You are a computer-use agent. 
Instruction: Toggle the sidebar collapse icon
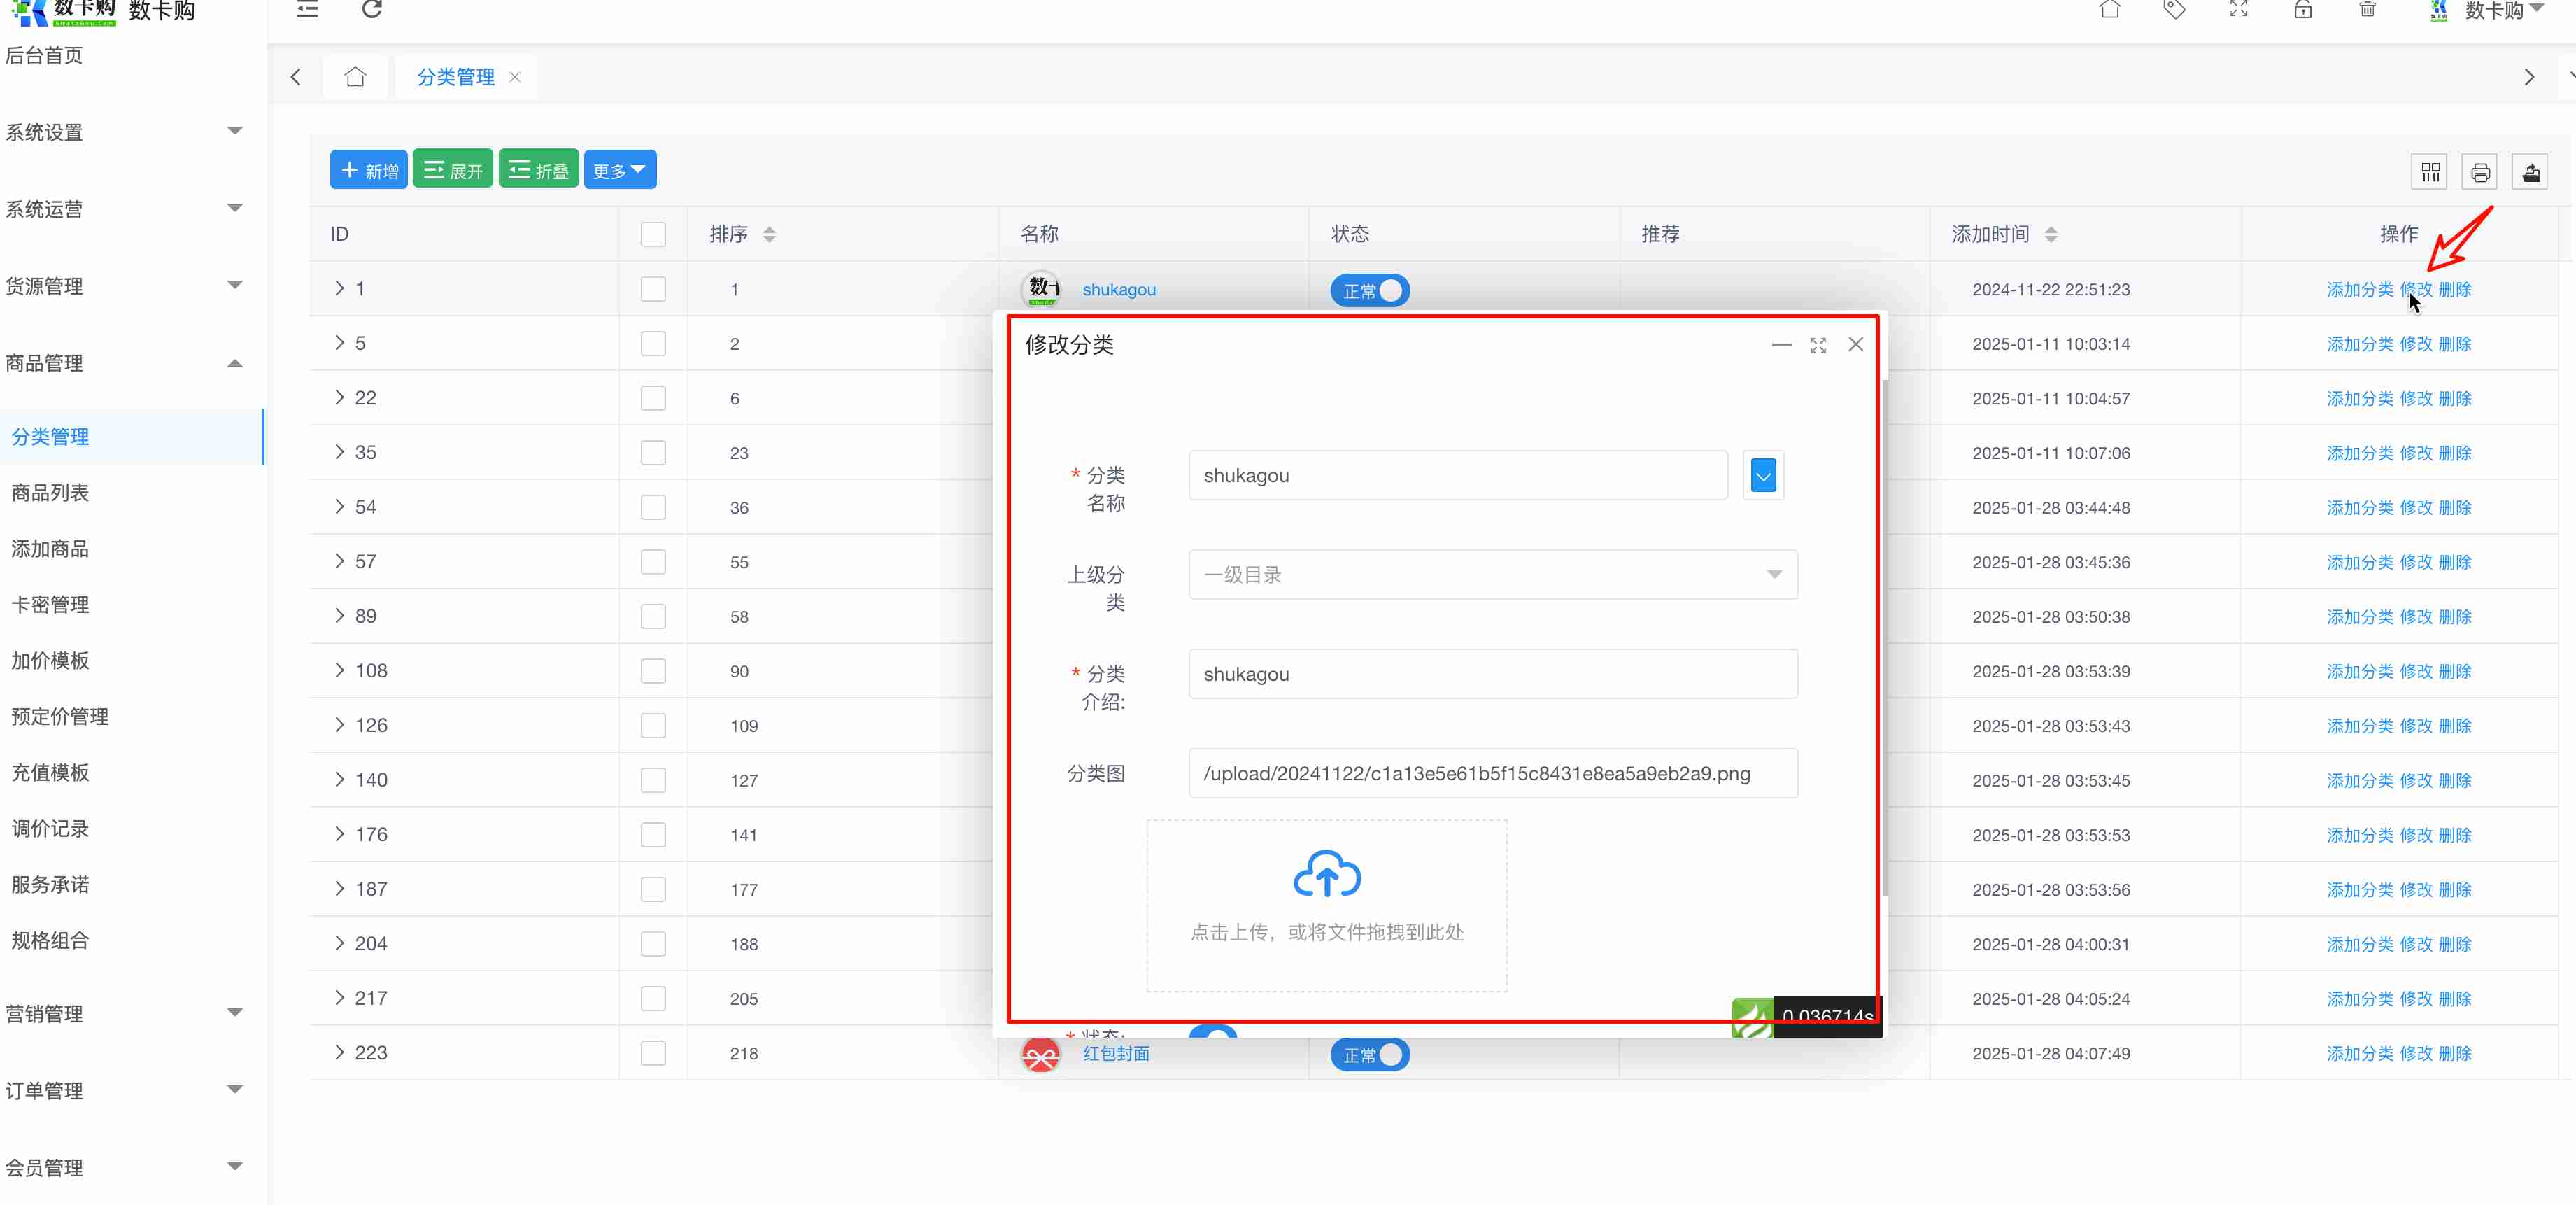tap(307, 10)
